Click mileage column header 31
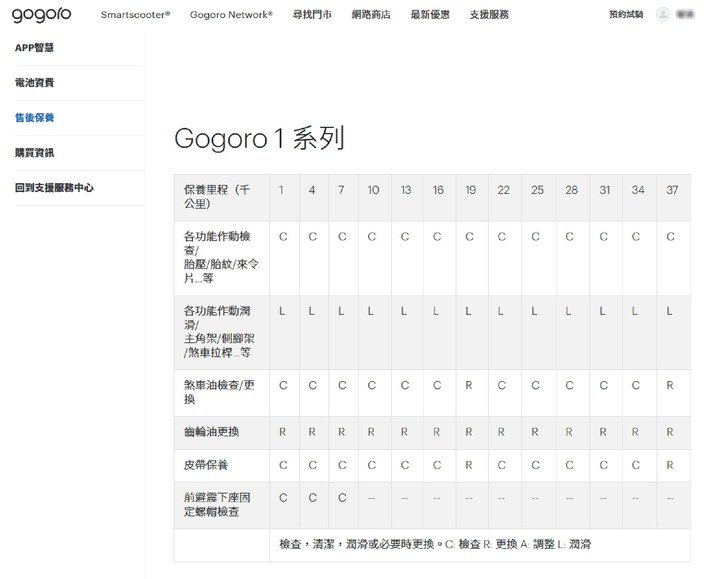The image size is (720, 579). pos(605,190)
